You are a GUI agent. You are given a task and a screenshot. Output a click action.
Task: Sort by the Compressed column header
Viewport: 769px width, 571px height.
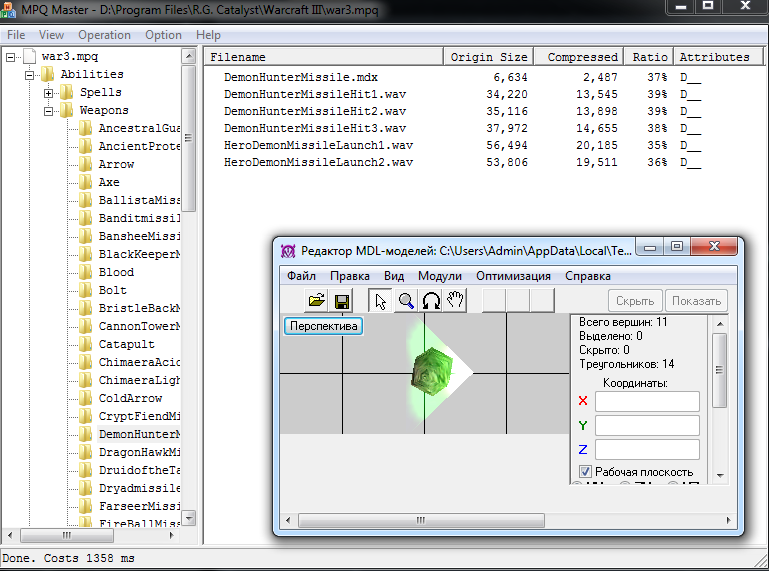tap(579, 57)
